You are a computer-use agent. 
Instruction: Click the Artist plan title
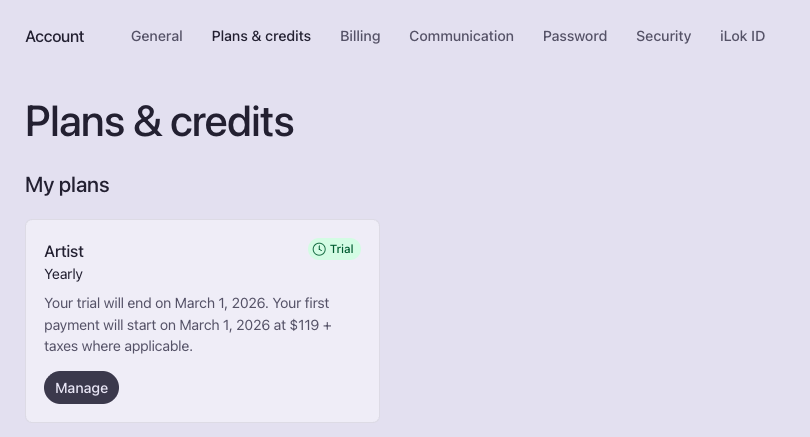click(64, 251)
